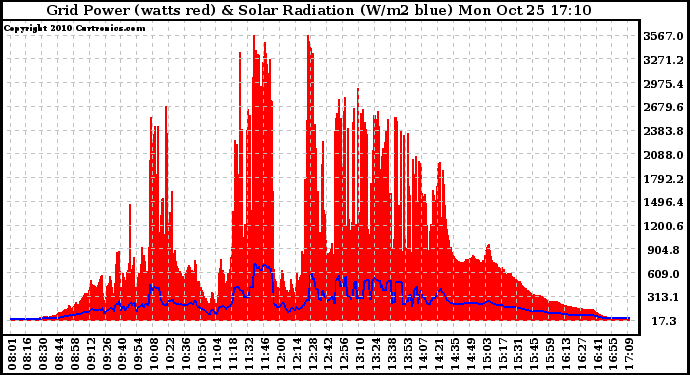Click the 13:53 time label

pyautogui.click(x=407, y=353)
